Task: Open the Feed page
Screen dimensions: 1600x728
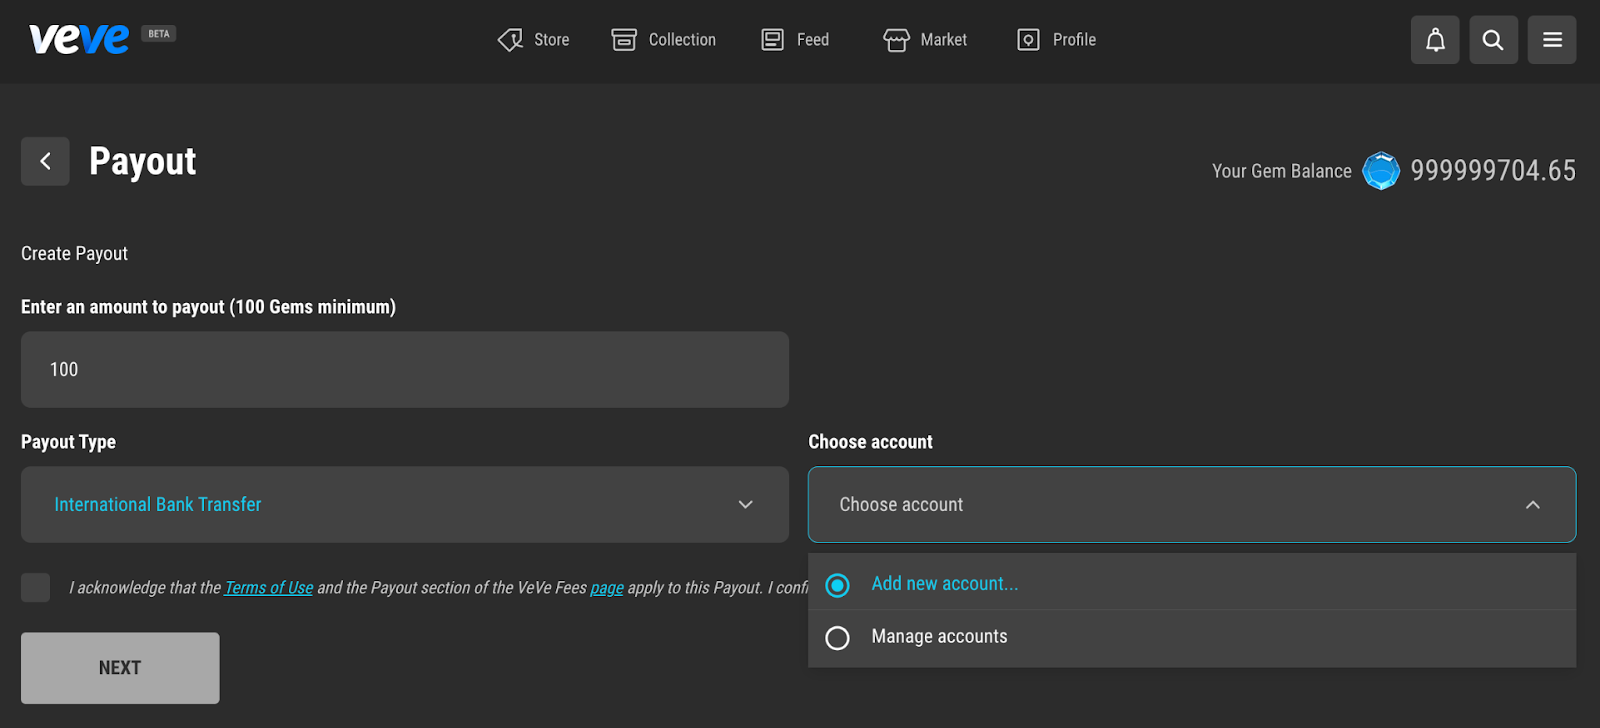Action: (x=795, y=40)
